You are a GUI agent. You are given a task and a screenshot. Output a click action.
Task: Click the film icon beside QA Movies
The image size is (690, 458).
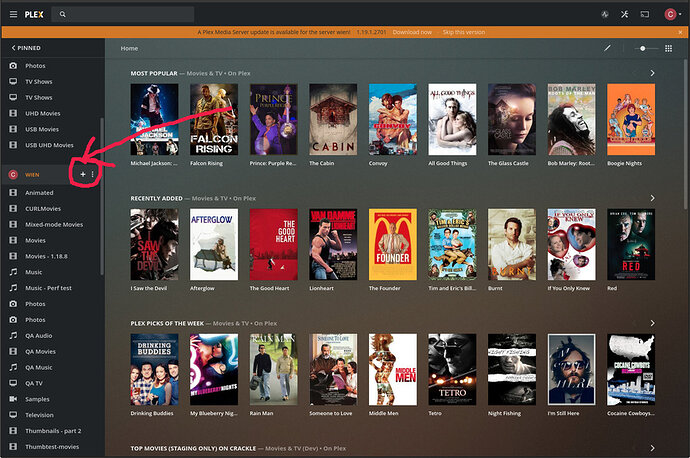(13, 351)
